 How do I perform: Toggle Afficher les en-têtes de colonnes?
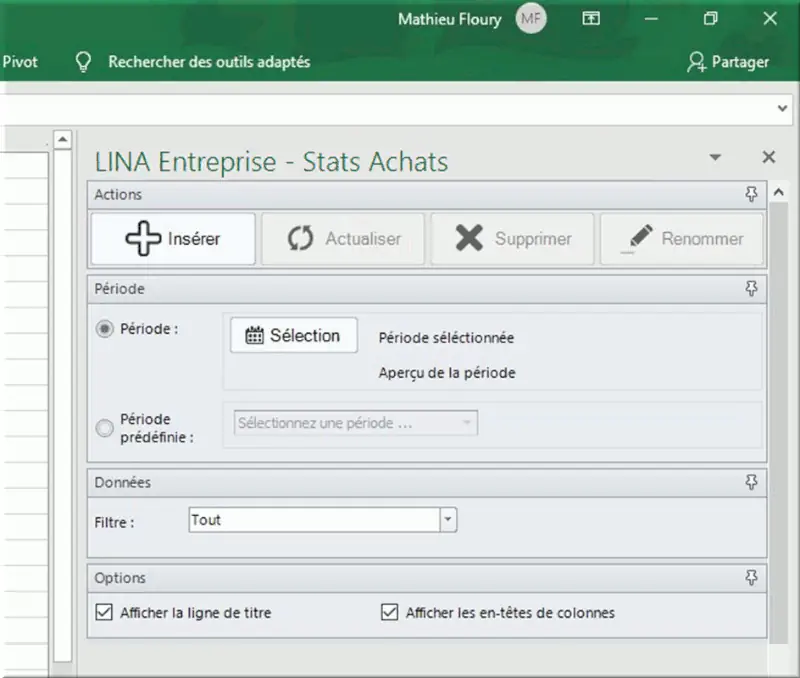tap(390, 612)
